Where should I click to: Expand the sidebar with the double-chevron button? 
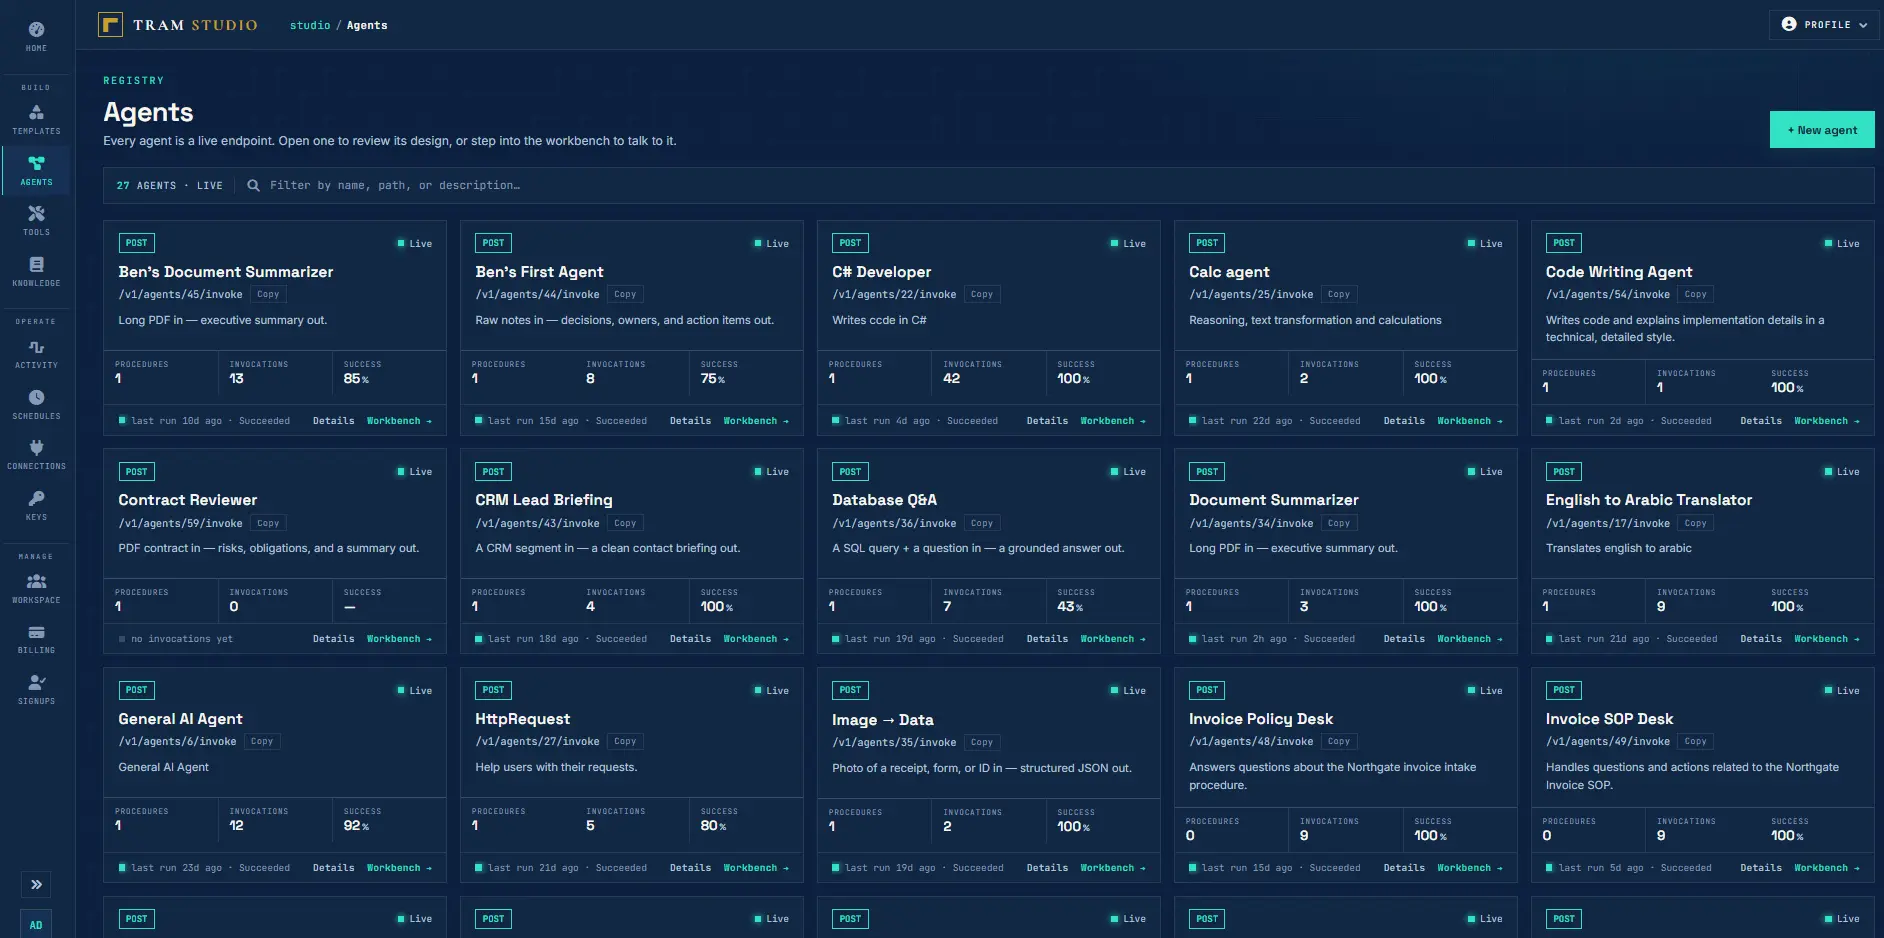[36, 884]
